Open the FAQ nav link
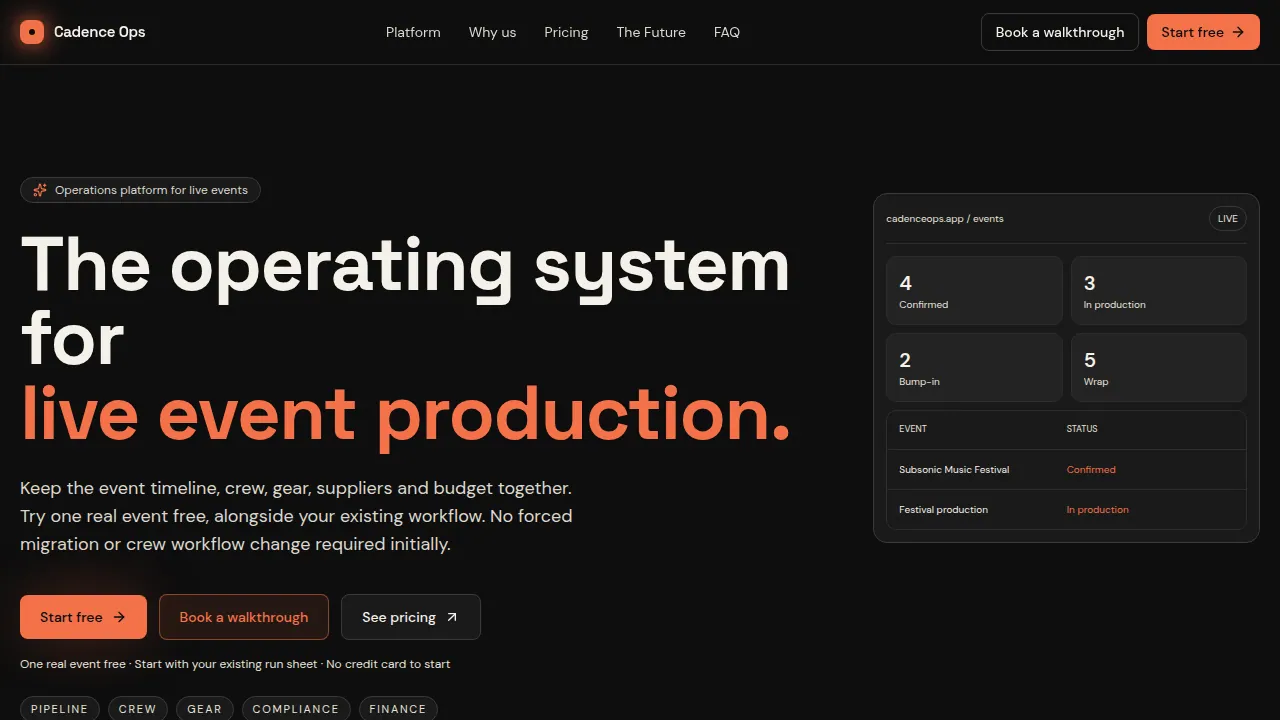 pos(727,32)
